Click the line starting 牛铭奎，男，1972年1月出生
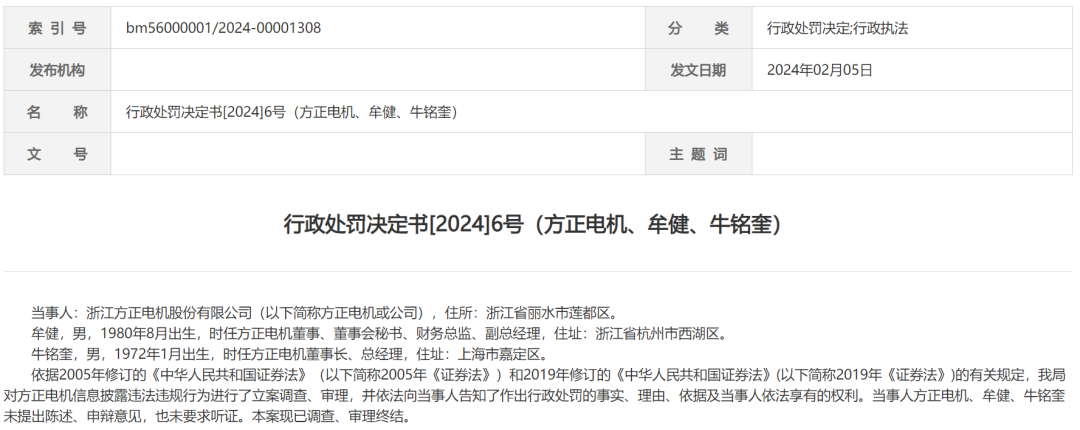This screenshot has width=1080, height=430. tap(289, 355)
